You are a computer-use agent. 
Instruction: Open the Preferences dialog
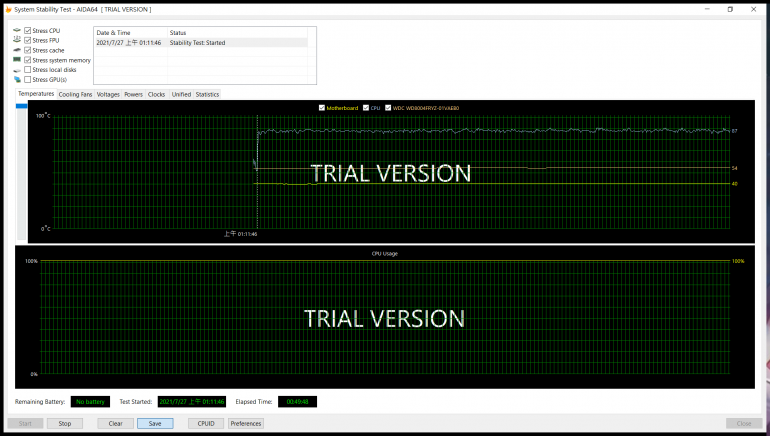point(246,424)
